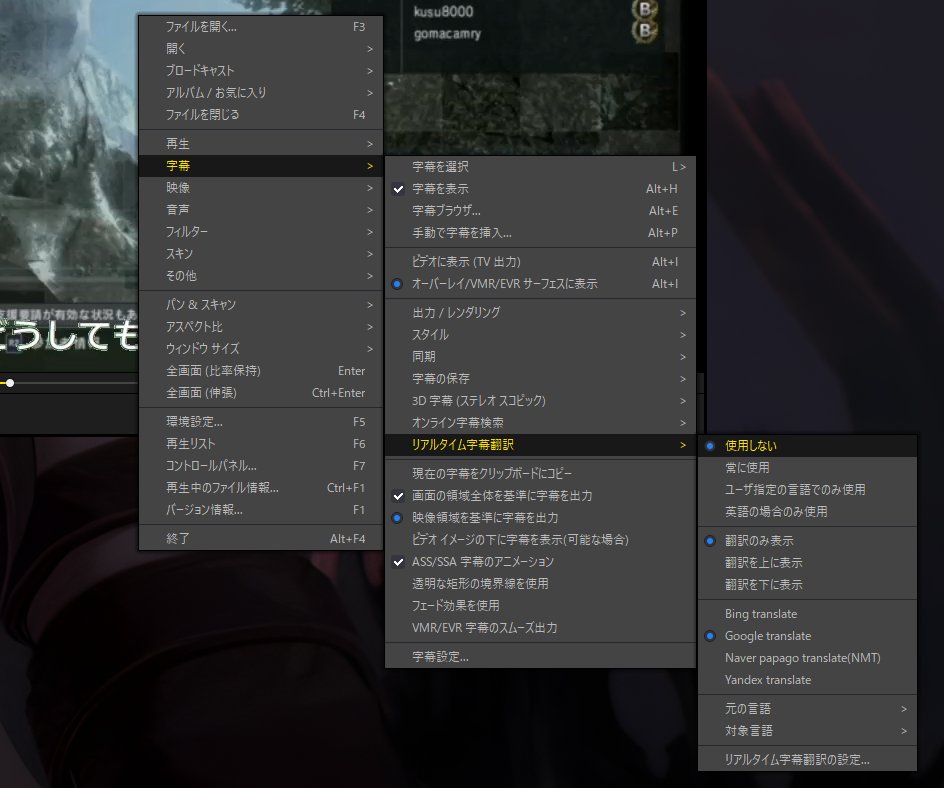Click user name gomacamry in video
The width and height of the screenshot is (944, 788).
click(447, 34)
